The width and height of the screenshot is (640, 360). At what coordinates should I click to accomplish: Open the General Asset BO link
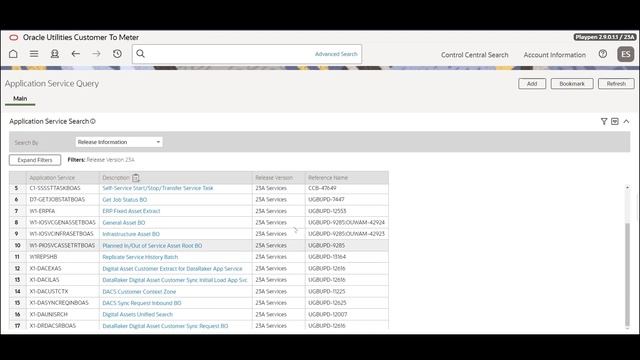coord(124,222)
